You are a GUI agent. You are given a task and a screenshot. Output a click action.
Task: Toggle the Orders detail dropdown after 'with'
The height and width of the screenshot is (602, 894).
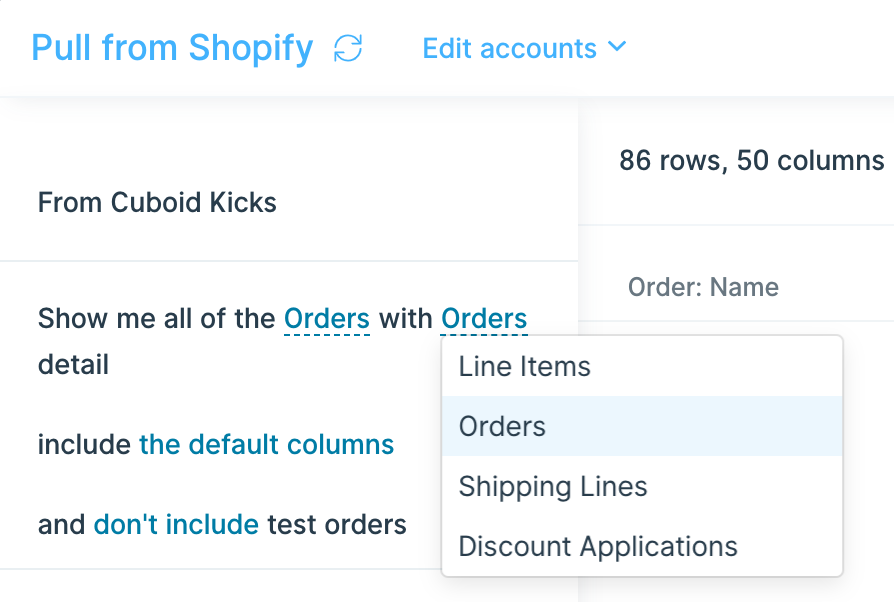(484, 319)
